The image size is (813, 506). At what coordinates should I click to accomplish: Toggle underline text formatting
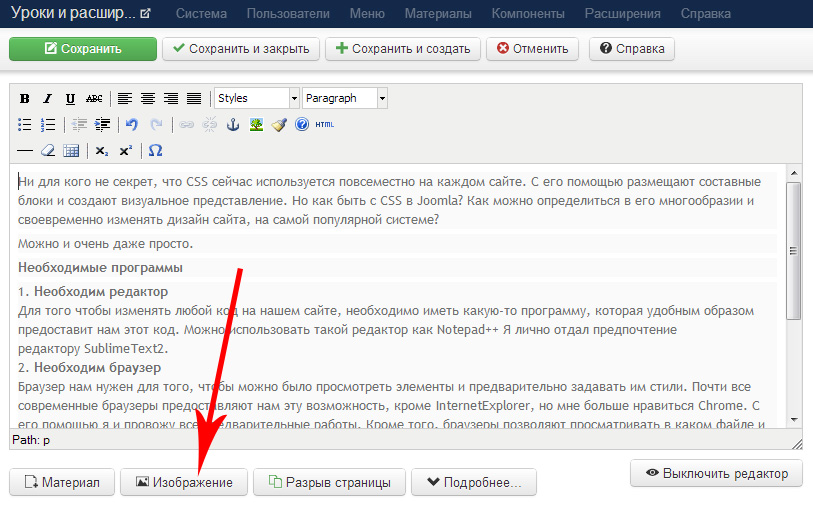click(x=70, y=98)
